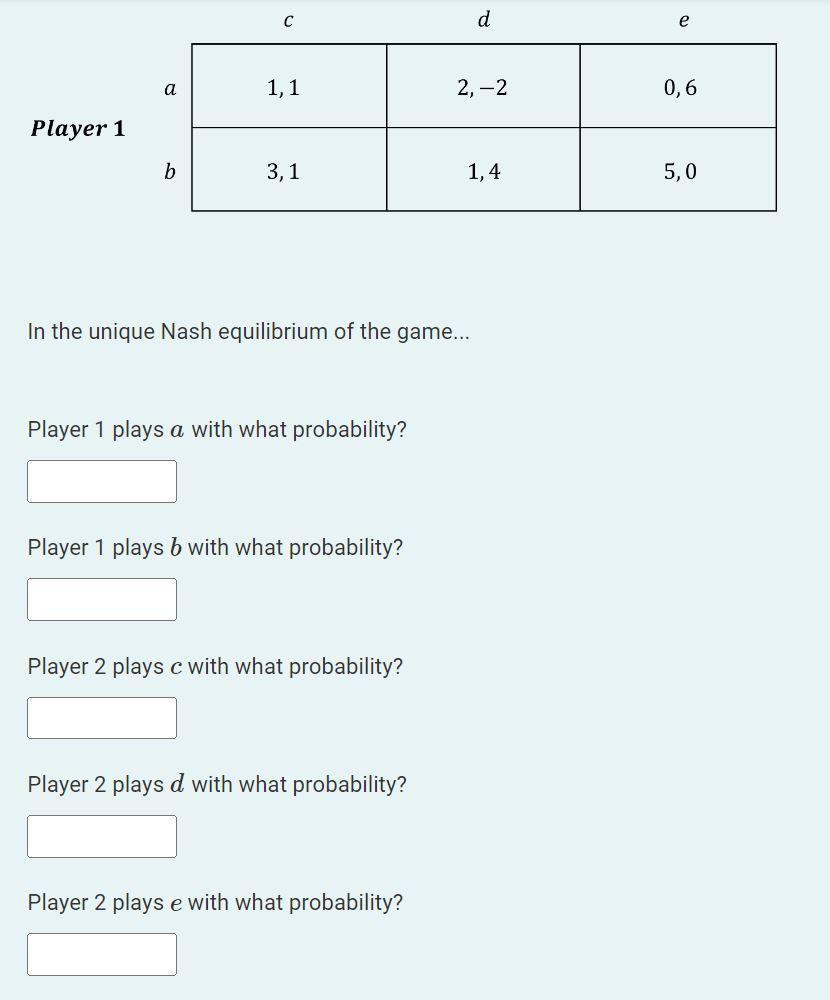Click the probability input for Player 1 playing b

tap(101, 599)
